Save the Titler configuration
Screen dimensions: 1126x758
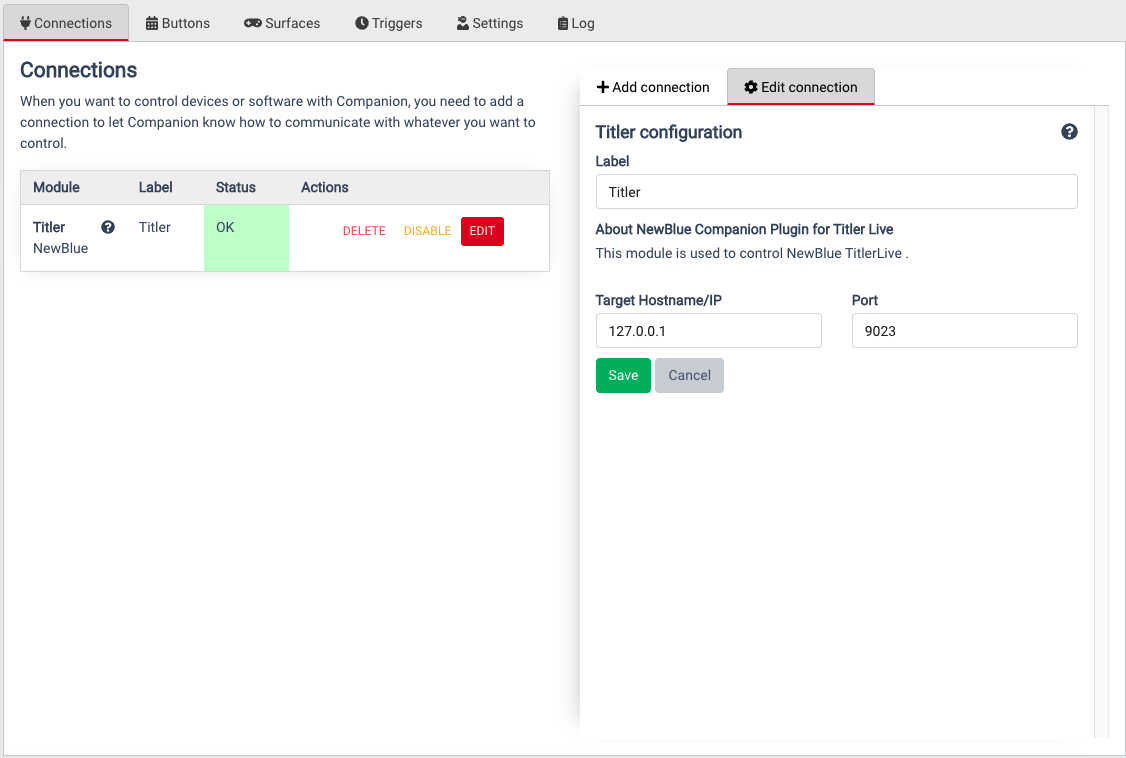coord(623,375)
